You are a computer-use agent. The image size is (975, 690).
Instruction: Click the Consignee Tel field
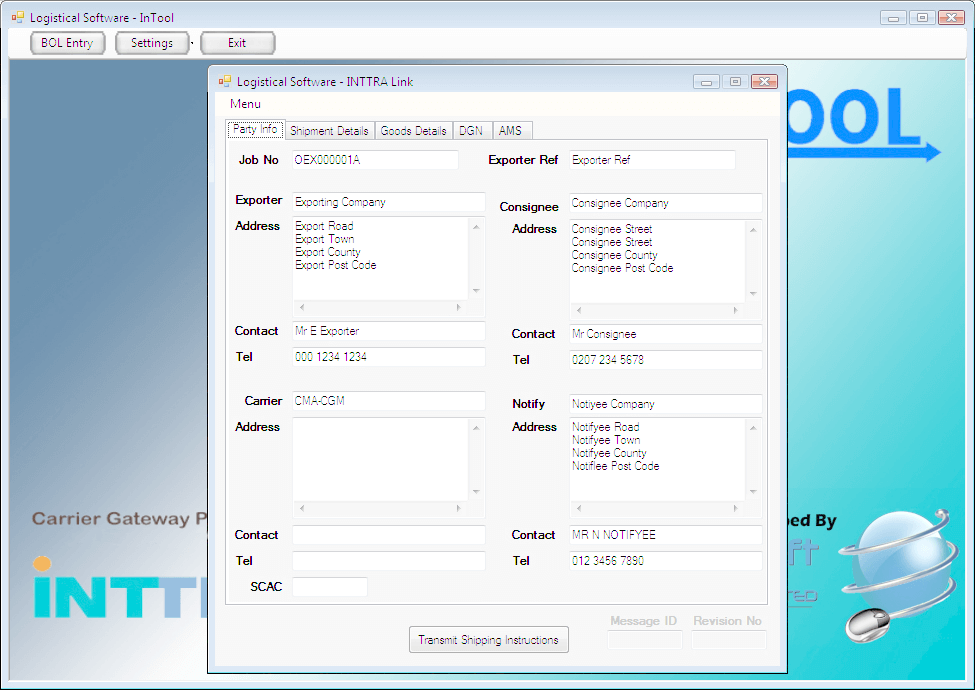(665, 360)
